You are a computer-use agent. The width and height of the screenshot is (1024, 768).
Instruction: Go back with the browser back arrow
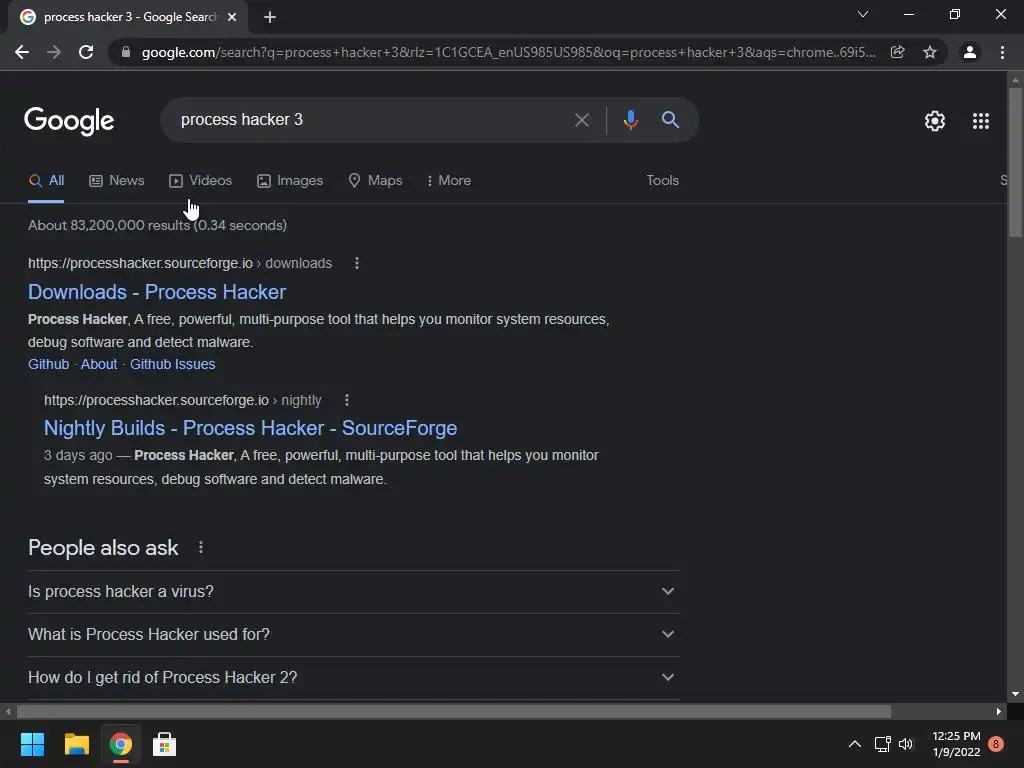click(22, 52)
